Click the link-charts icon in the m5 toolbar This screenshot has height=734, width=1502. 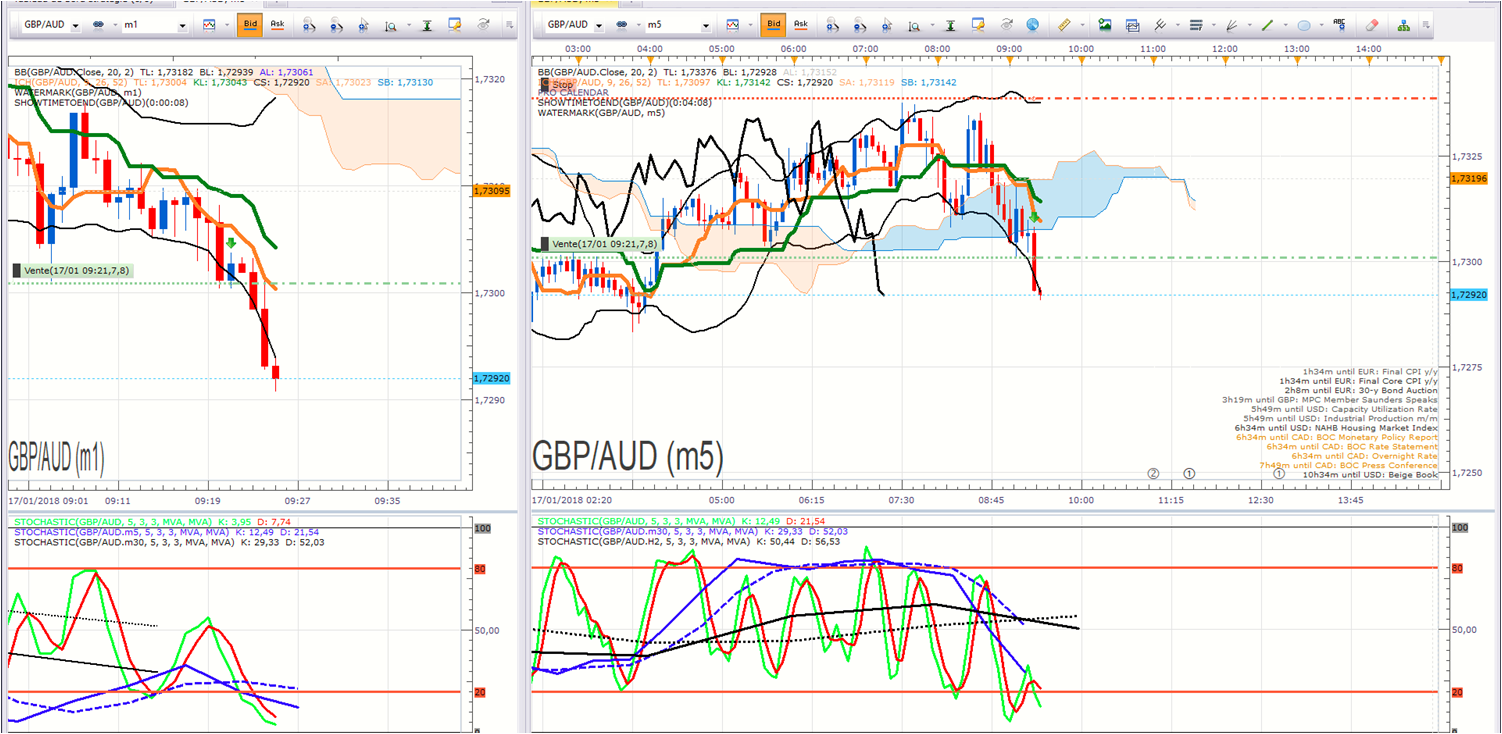click(x=622, y=25)
